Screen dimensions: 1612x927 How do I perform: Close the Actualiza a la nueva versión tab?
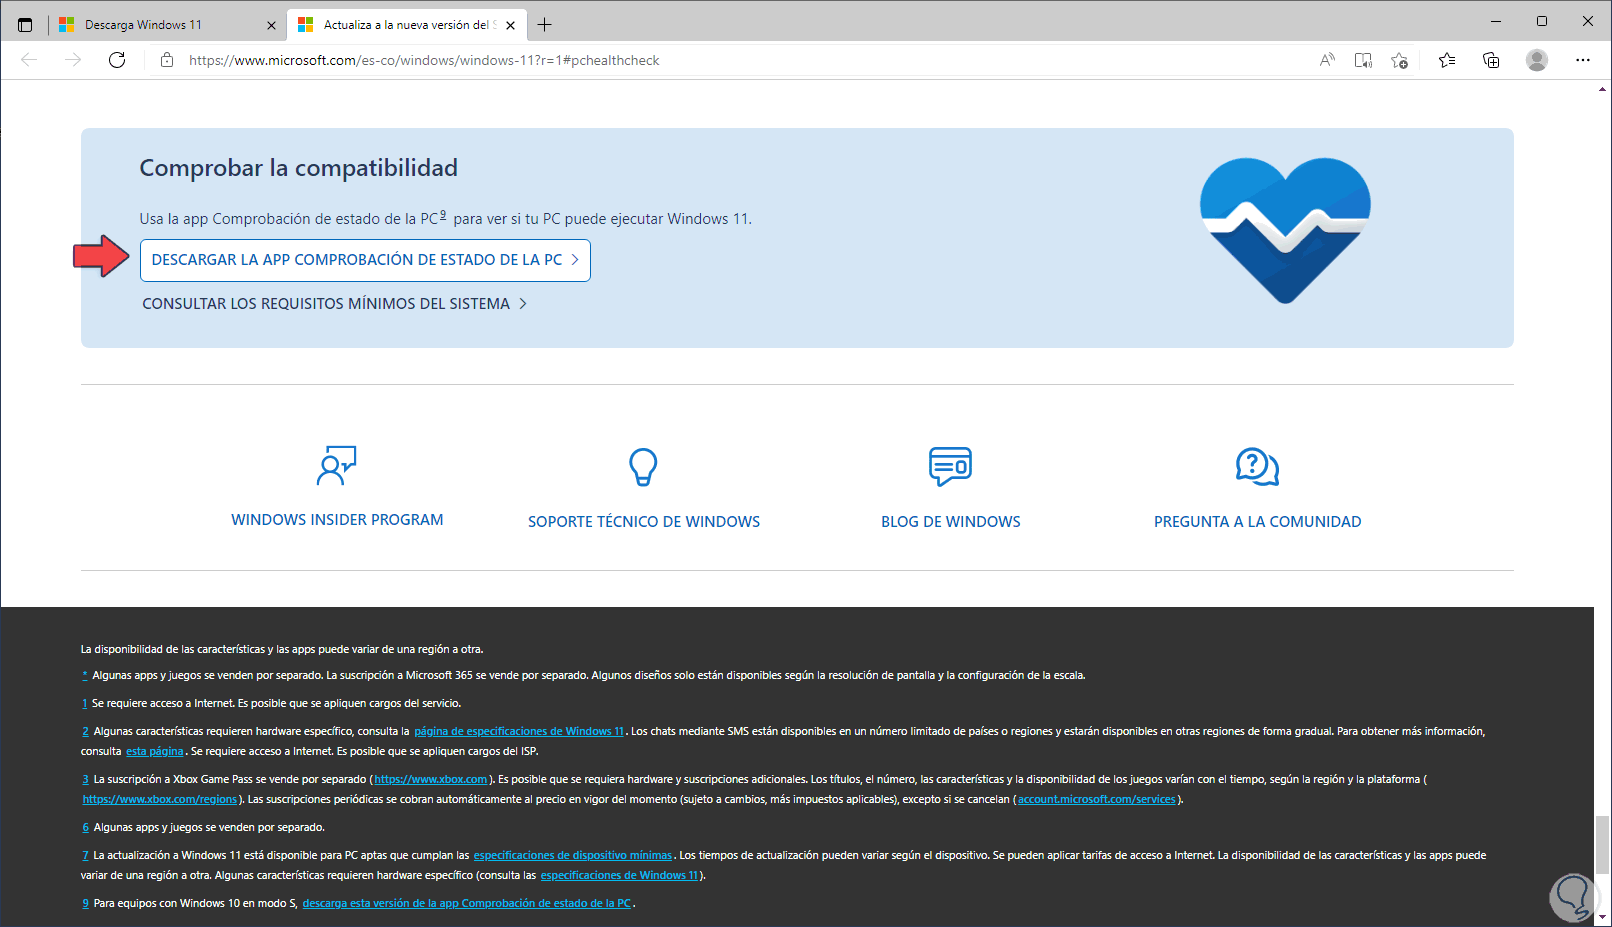(511, 25)
